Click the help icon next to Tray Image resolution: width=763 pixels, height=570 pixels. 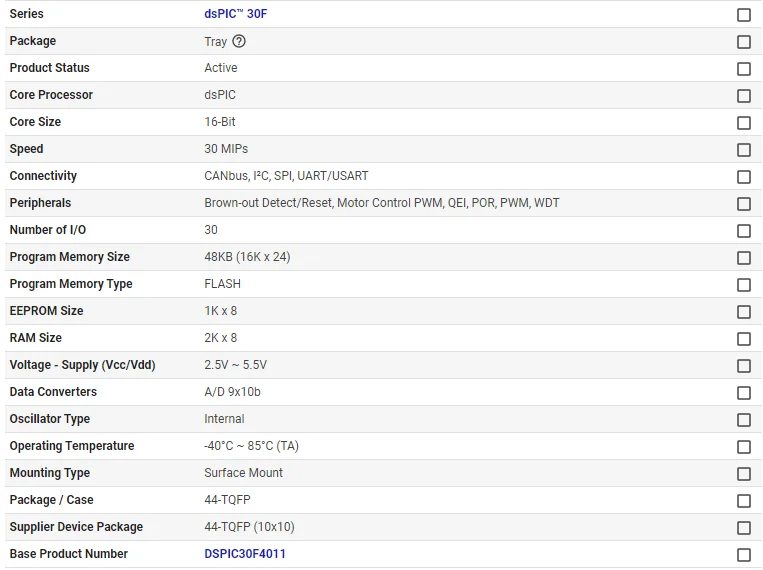click(239, 41)
